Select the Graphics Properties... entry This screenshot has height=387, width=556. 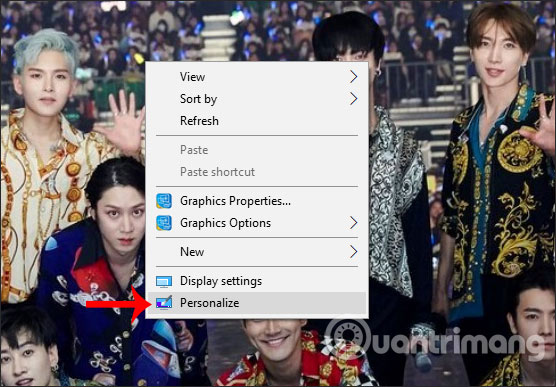[257, 201]
